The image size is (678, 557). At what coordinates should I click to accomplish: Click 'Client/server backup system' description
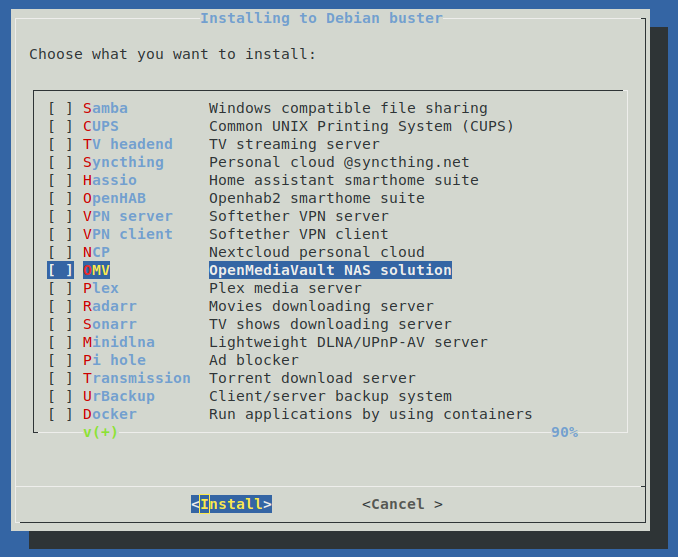point(330,397)
